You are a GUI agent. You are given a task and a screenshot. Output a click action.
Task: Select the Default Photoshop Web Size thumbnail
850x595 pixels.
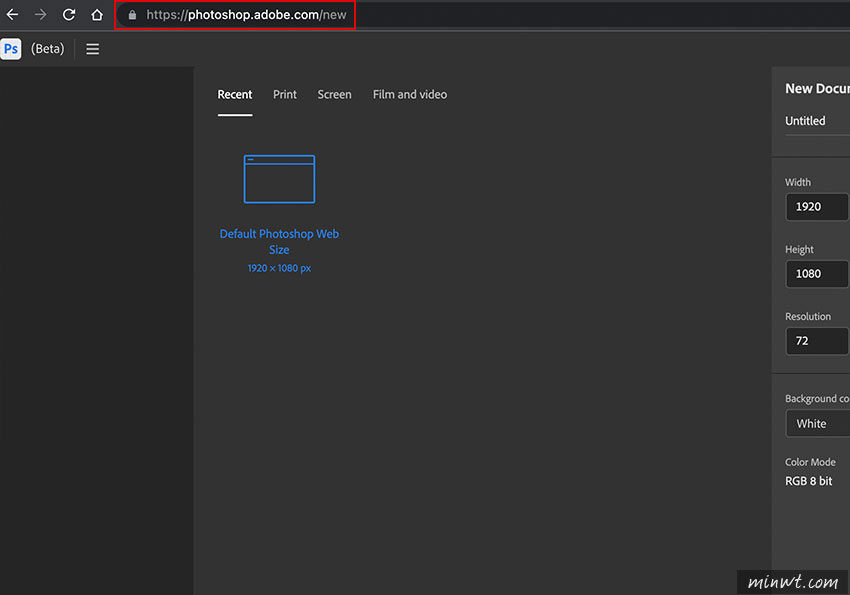point(279,179)
